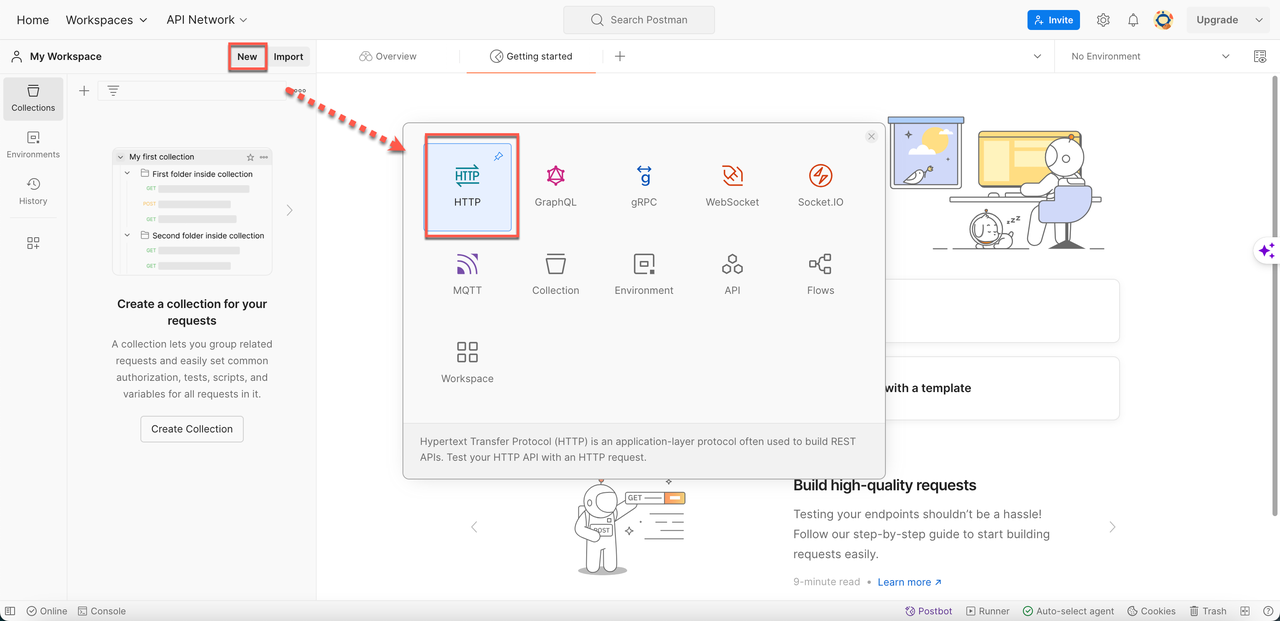View notifications bell
The width and height of the screenshot is (1280, 621).
click(x=1133, y=20)
